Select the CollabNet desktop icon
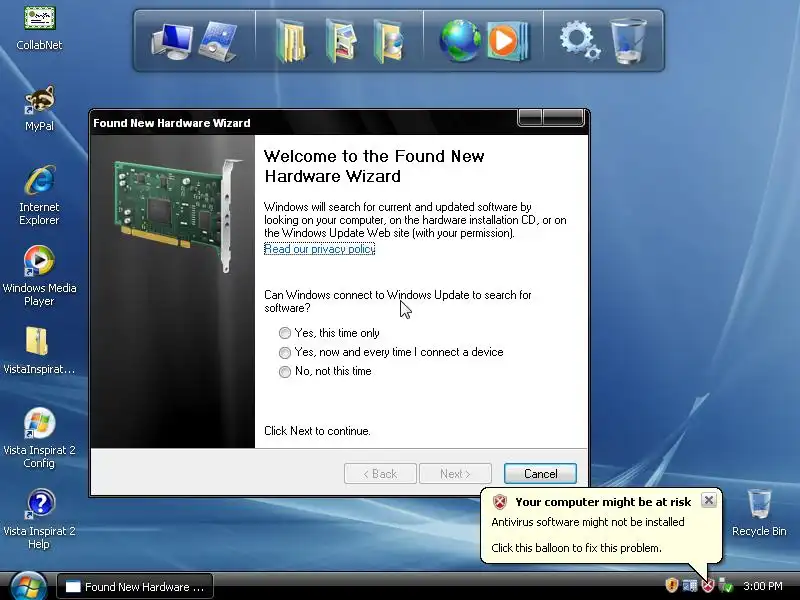The height and width of the screenshot is (600, 800). (39, 28)
